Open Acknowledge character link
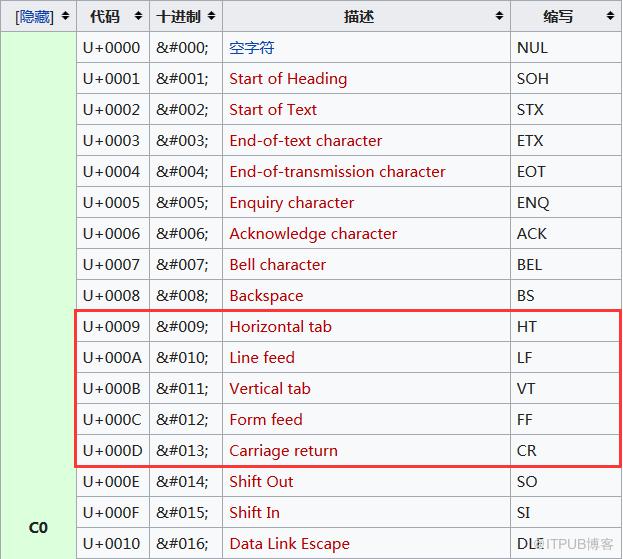This screenshot has height=559, width=623. click(x=313, y=234)
